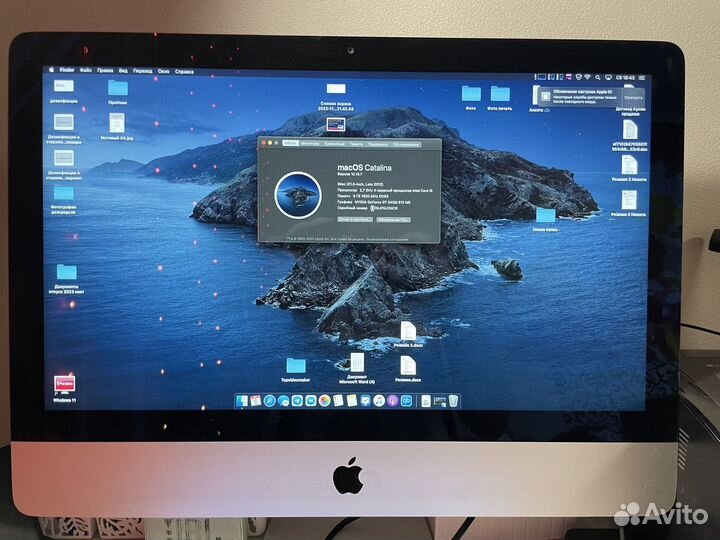Click the menu bar clock
The width and height of the screenshot is (720, 540).
(x=624, y=78)
